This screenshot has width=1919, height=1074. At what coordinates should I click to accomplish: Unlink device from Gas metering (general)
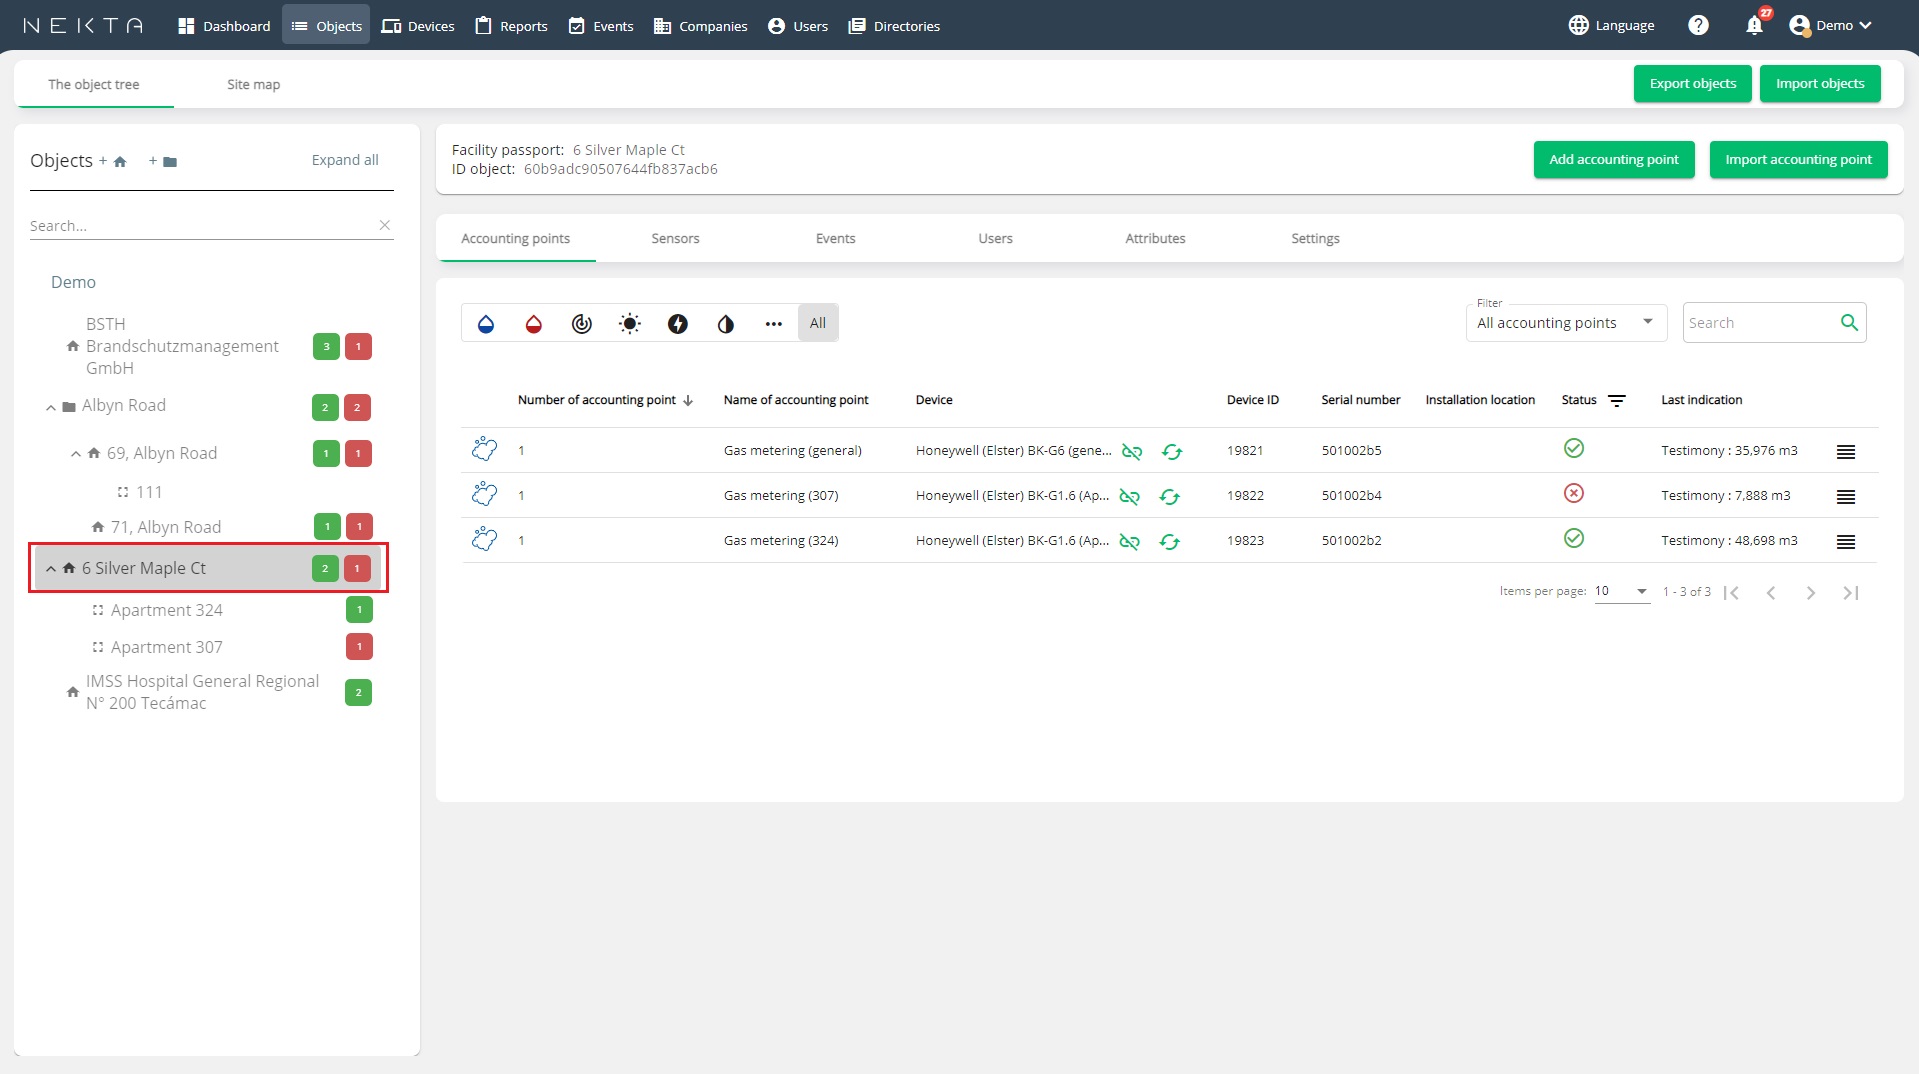click(x=1132, y=451)
